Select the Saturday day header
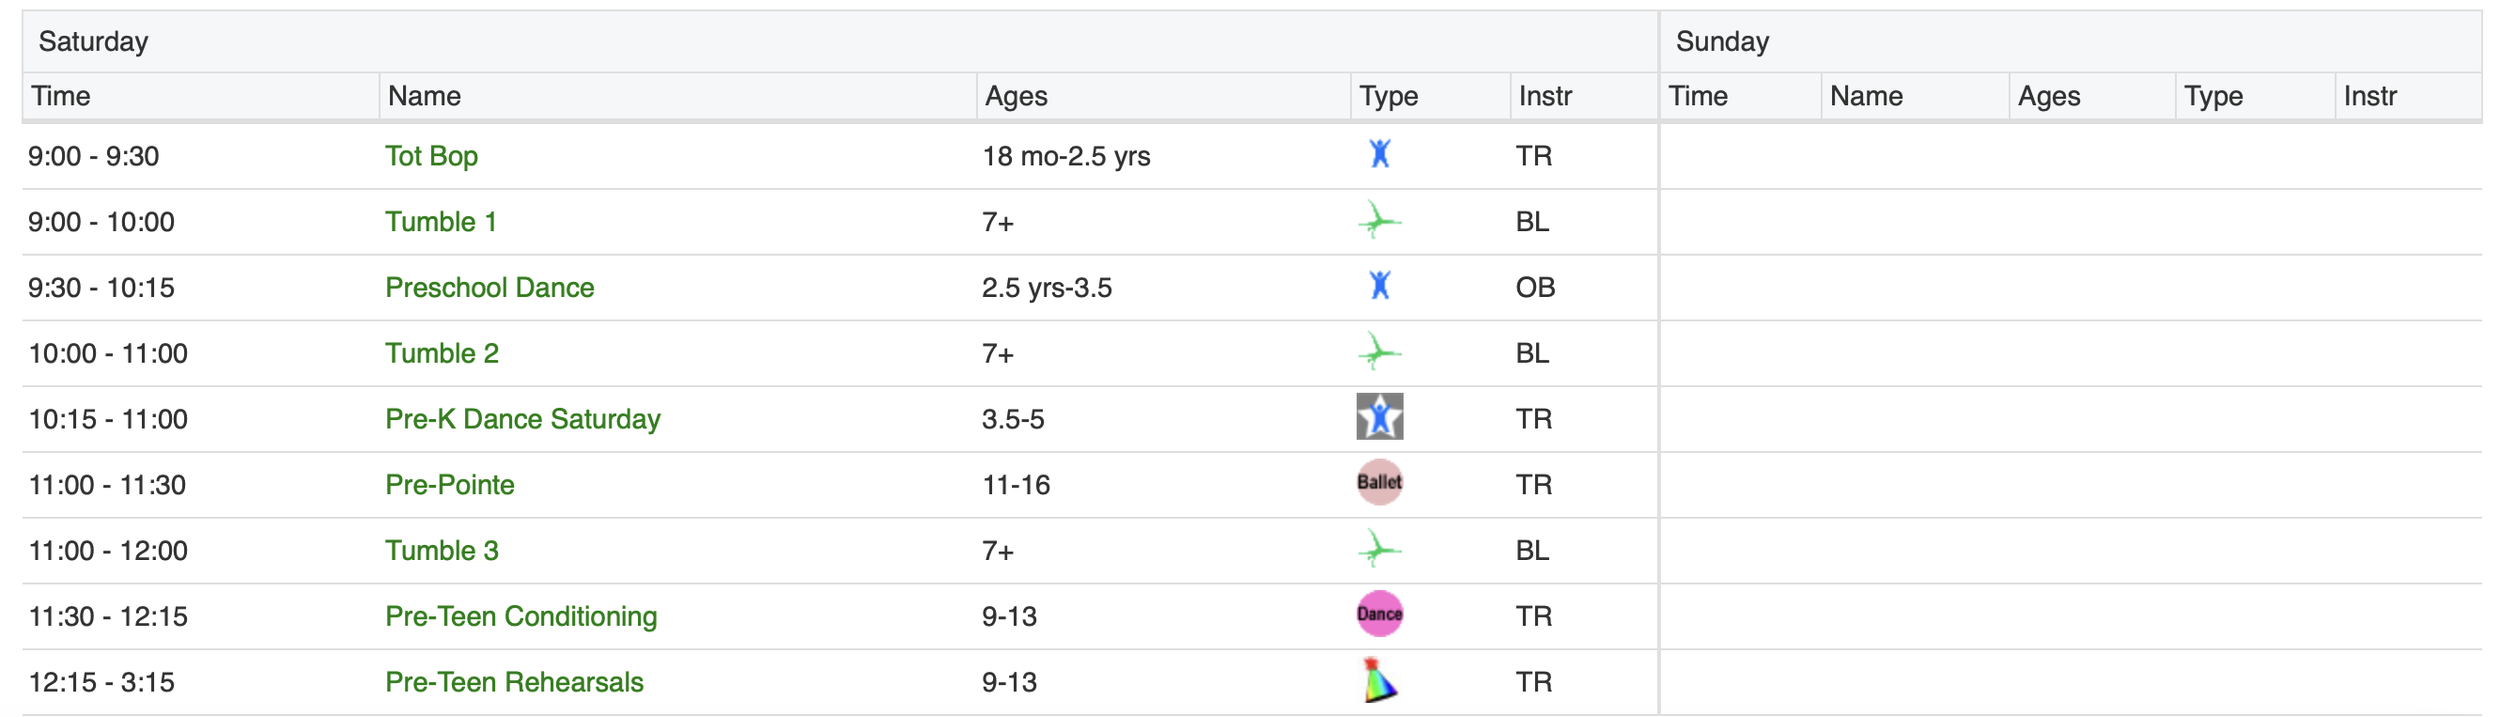Image resolution: width=2500 pixels, height=717 pixels. (x=93, y=42)
